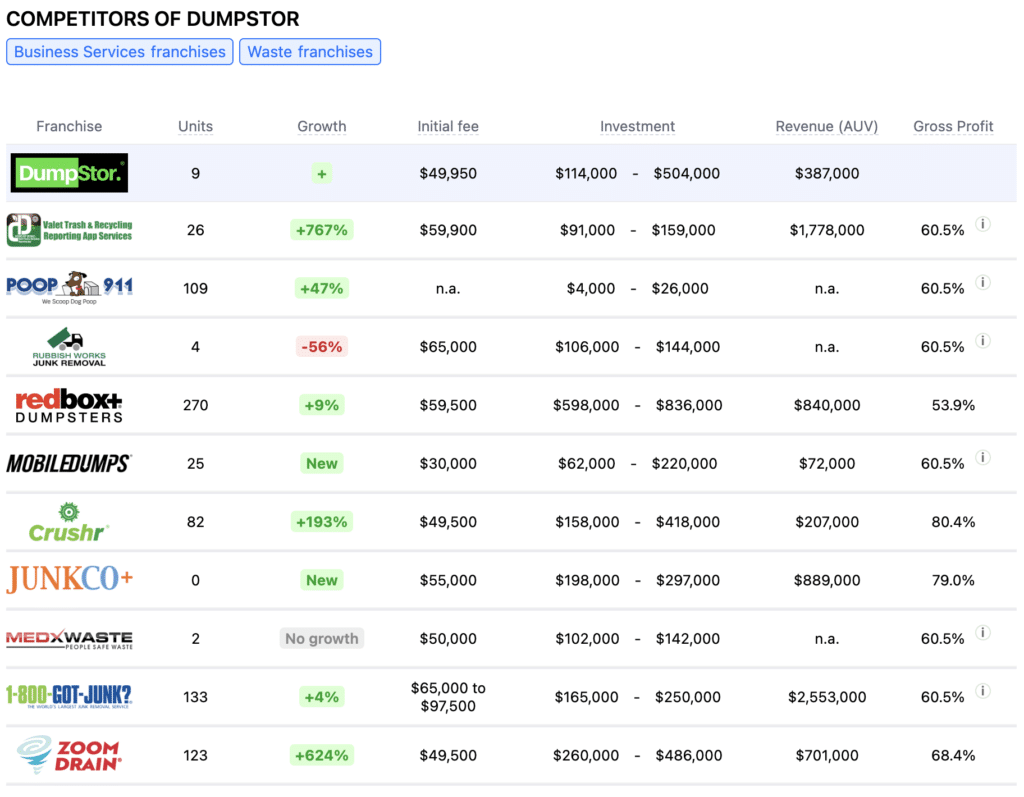
Task: Open the redbox+ Dumpsters logo
Action: pyautogui.click(x=69, y=405)
